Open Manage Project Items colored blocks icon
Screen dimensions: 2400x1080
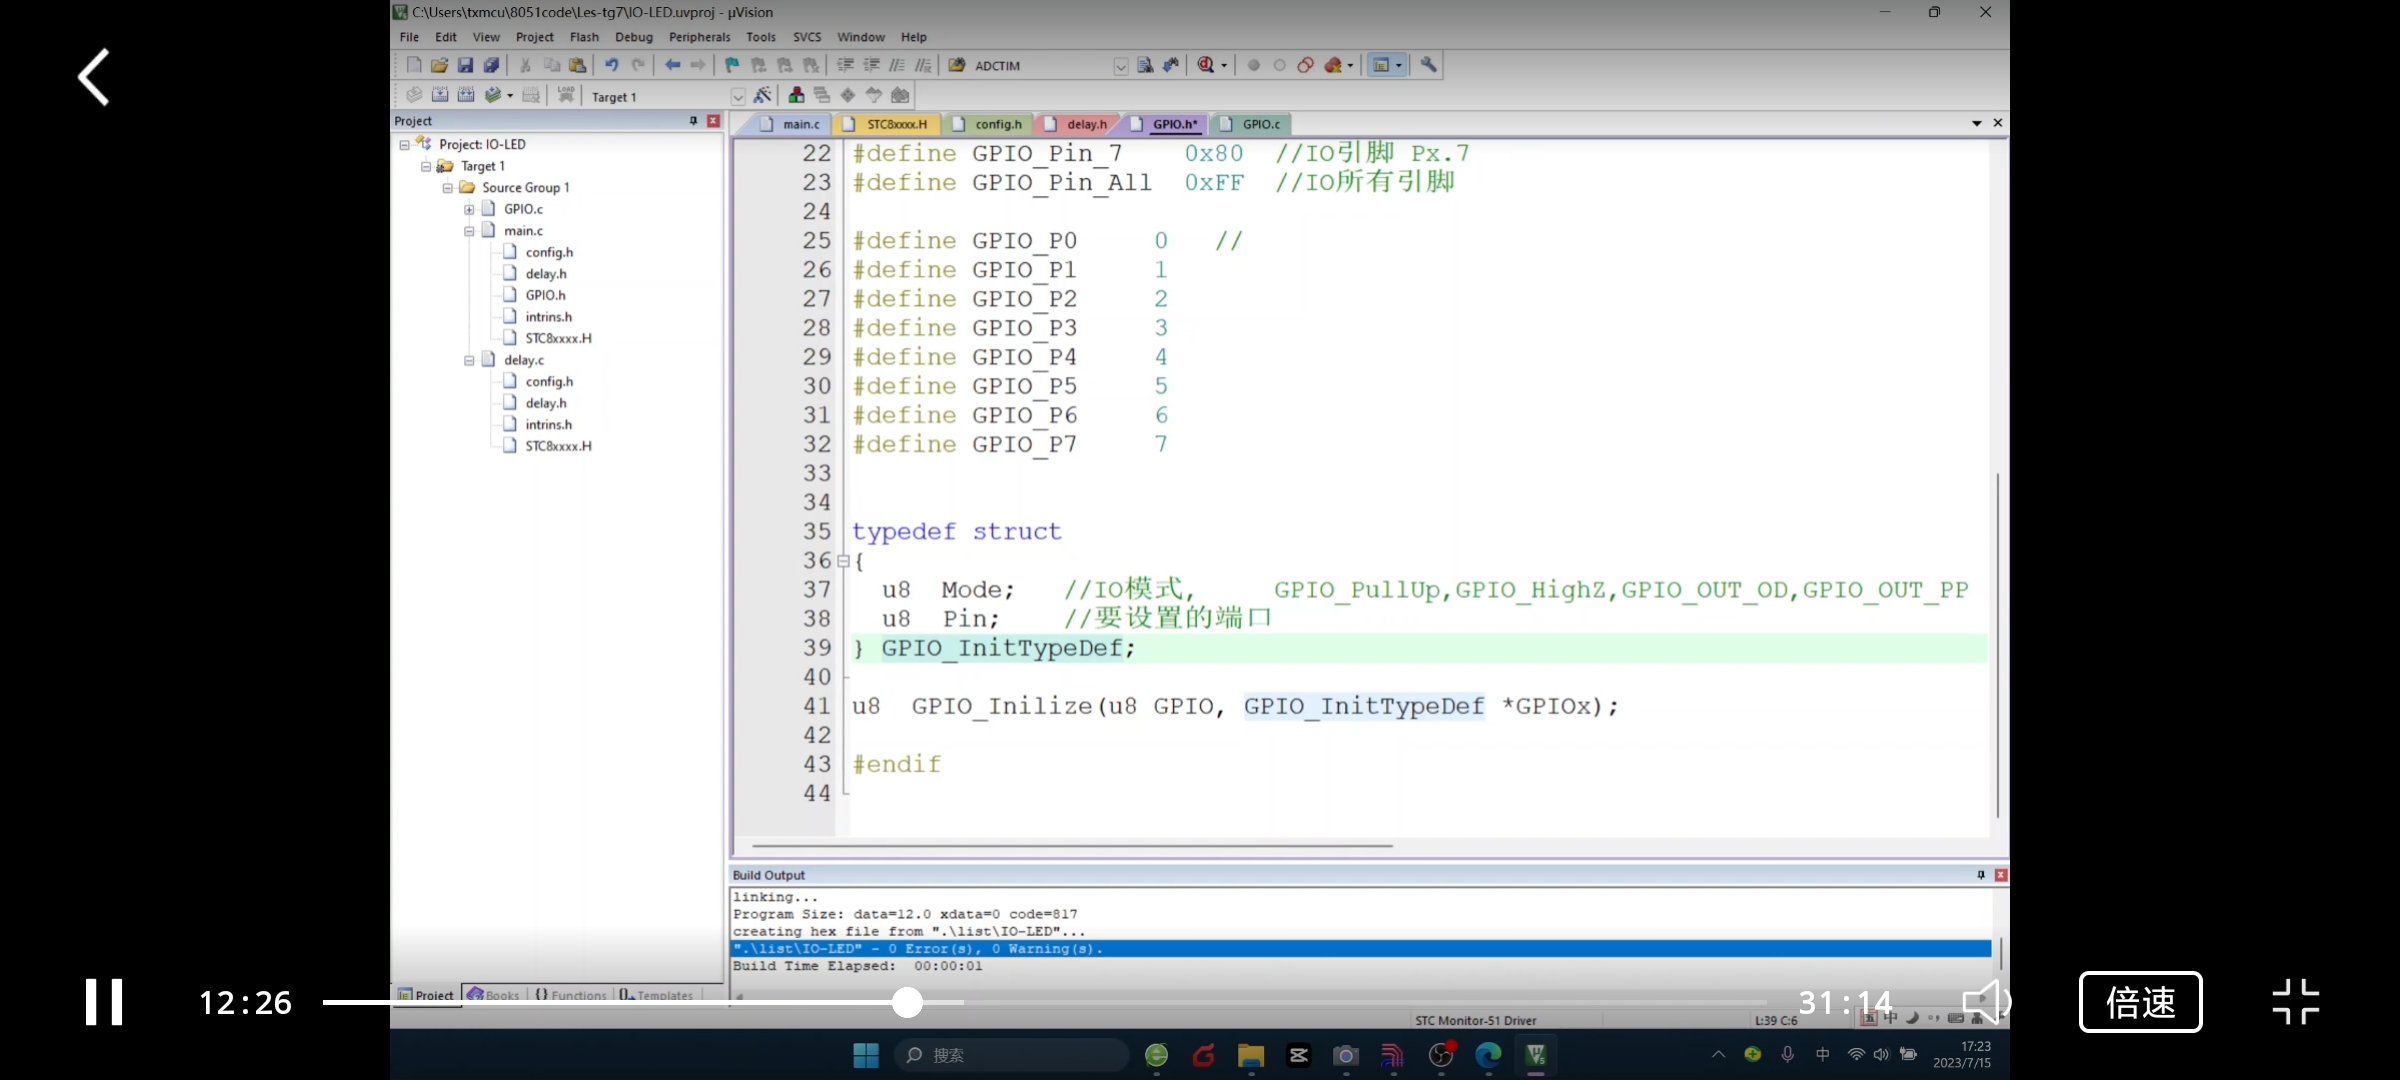tap(796, 95)
